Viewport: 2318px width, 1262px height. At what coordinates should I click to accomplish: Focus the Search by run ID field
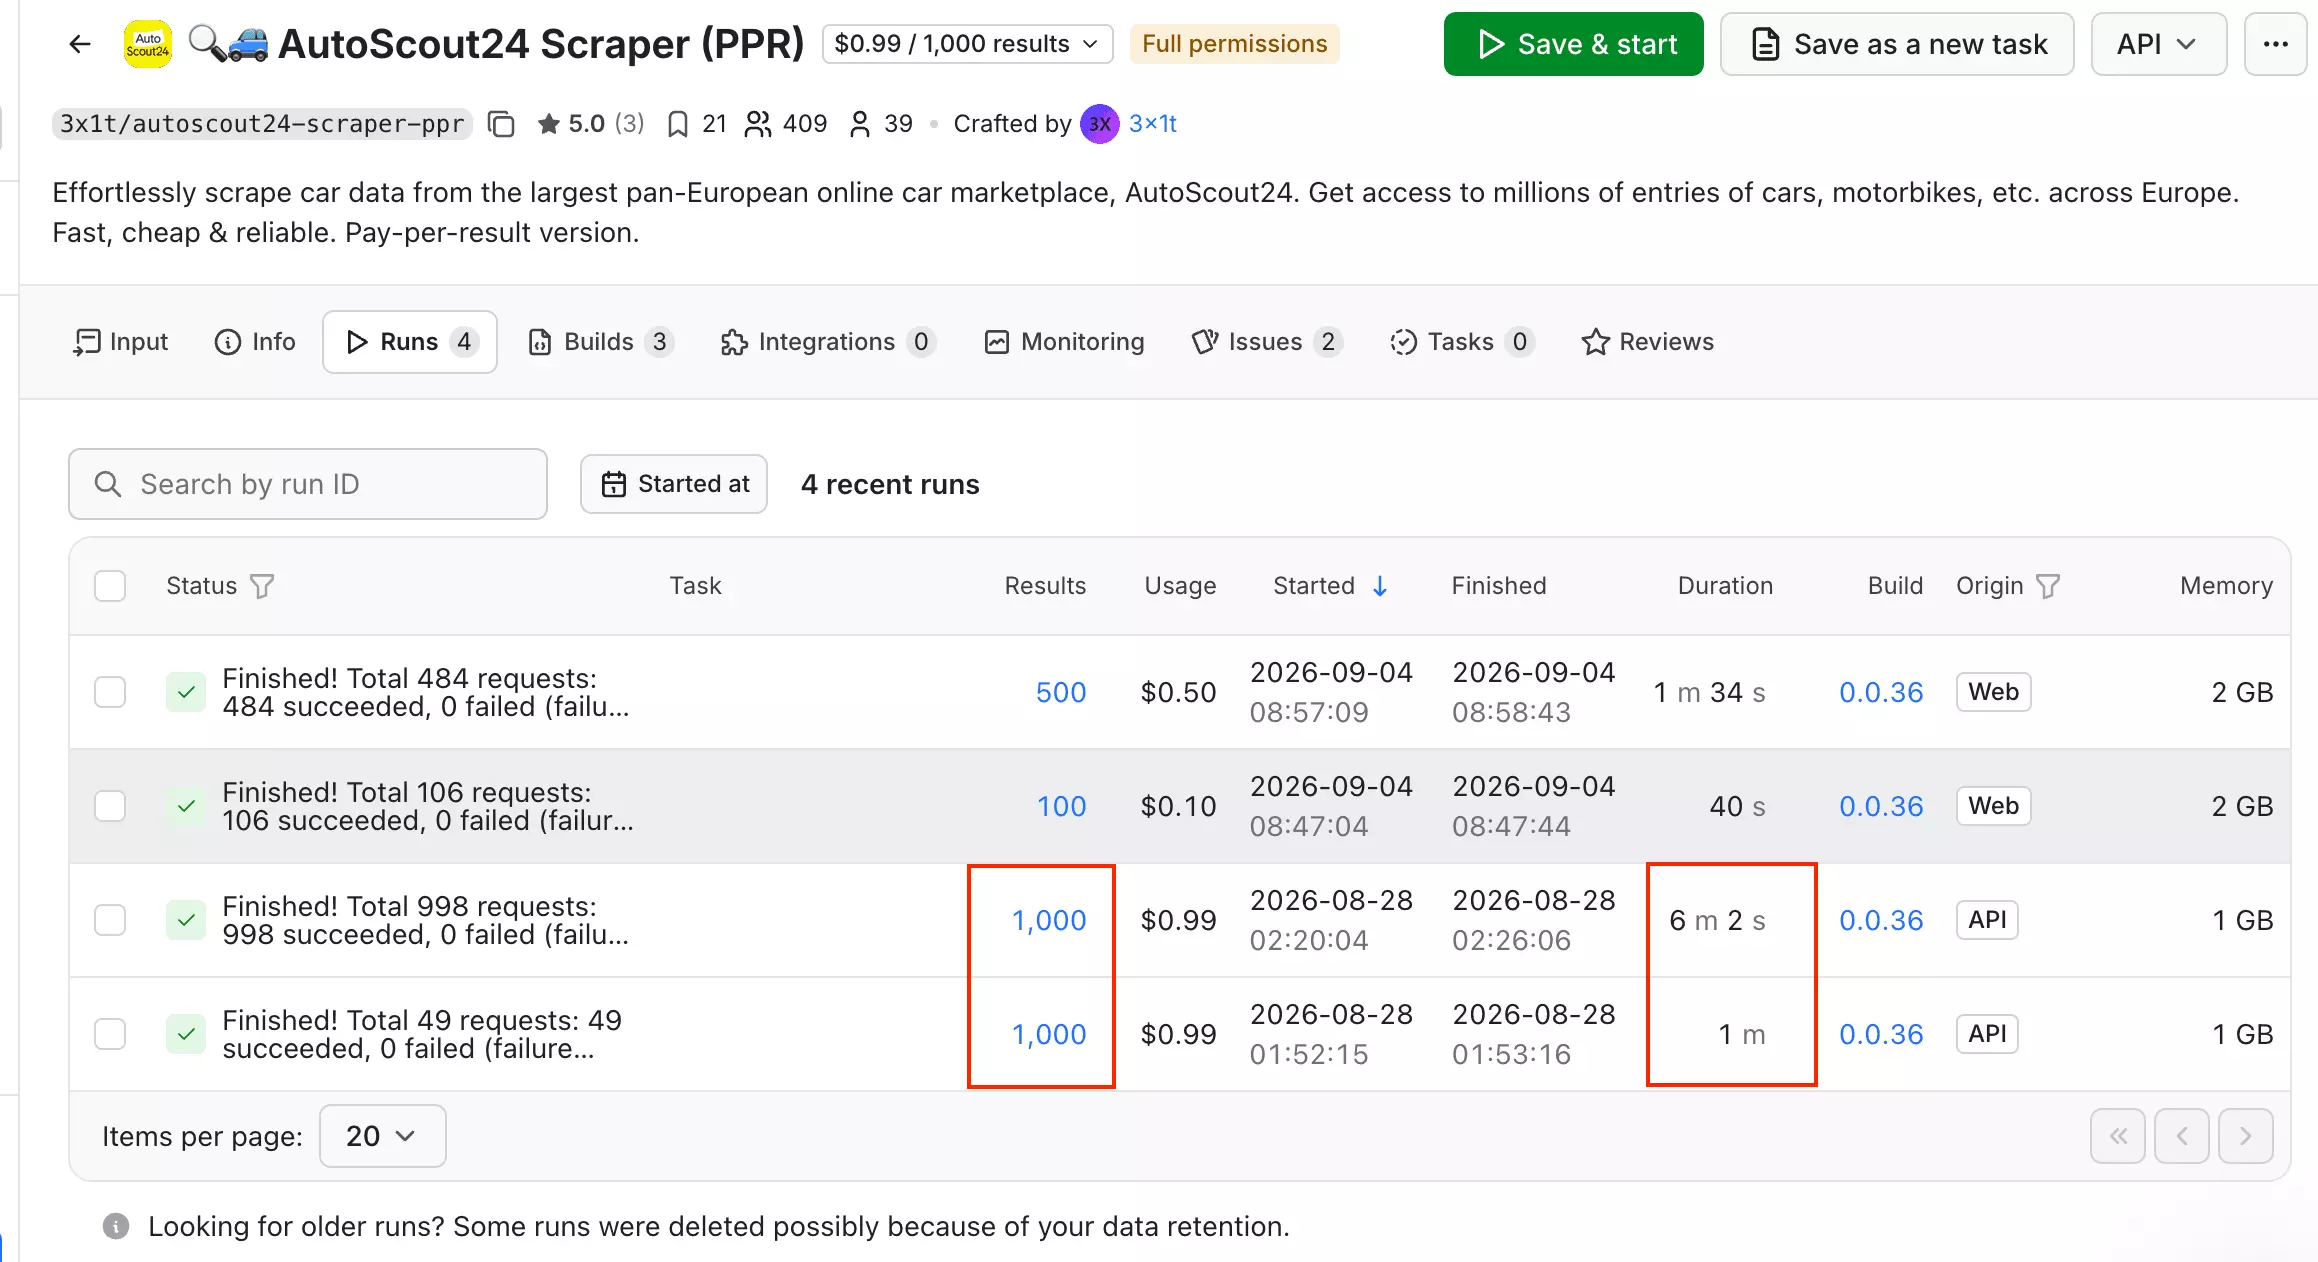(308, 484)
